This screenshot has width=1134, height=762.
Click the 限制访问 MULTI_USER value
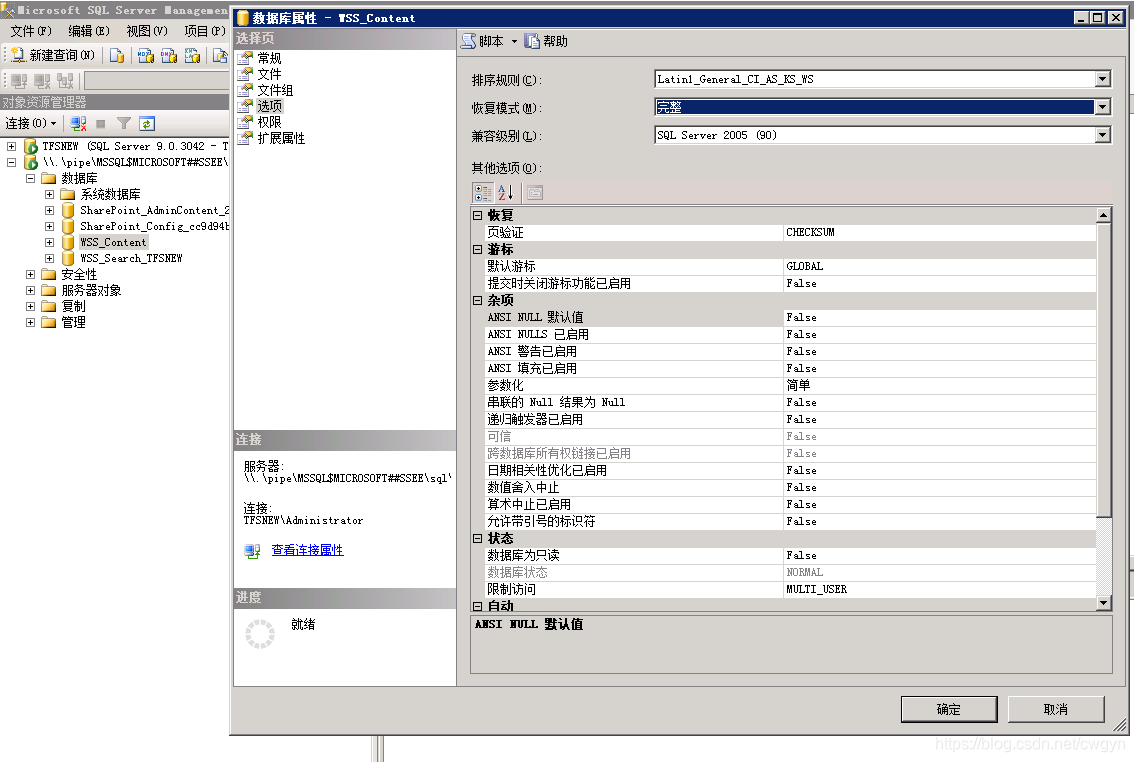tap(939, 589)
